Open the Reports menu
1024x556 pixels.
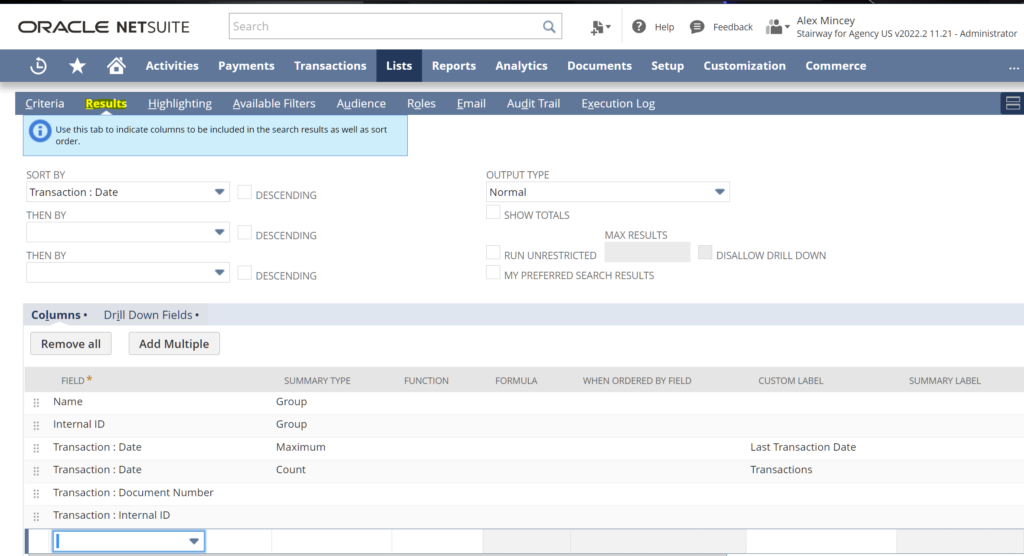(x=454, y=65)
